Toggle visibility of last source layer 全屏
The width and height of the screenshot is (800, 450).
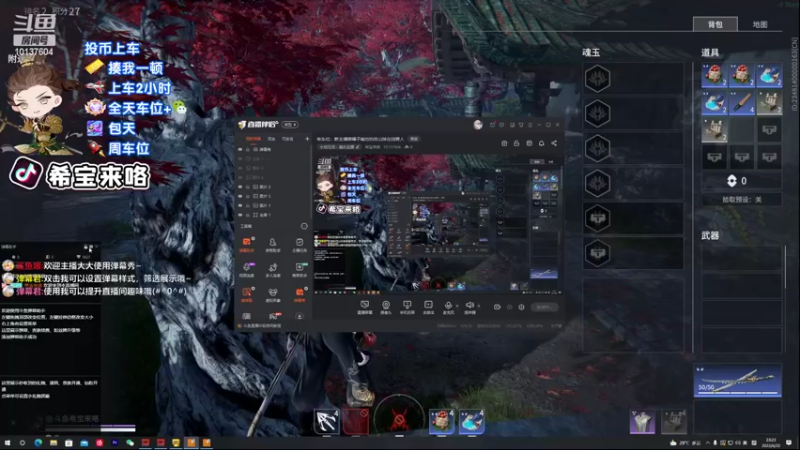[x=240, y=215]
